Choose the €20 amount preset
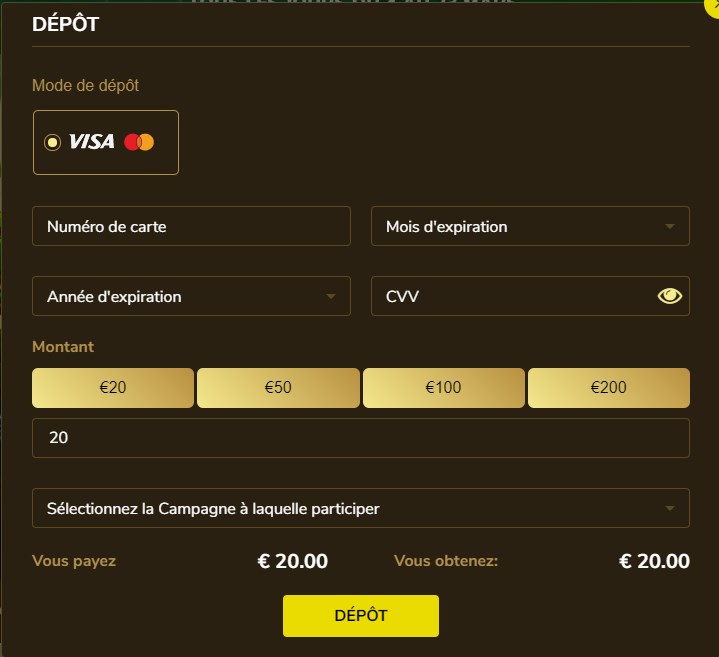The width and height of the screenshot is (719, 657). [x=113, y=388]
